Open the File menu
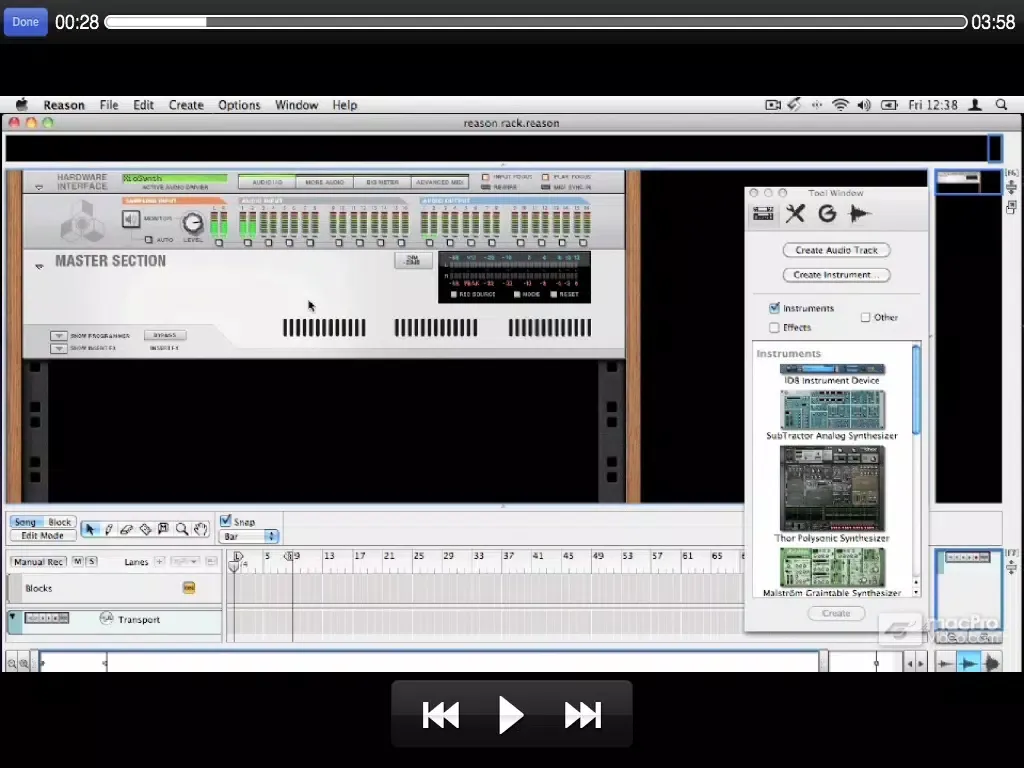Viewport: 1024px width, 768px height. tap(108, 104)
